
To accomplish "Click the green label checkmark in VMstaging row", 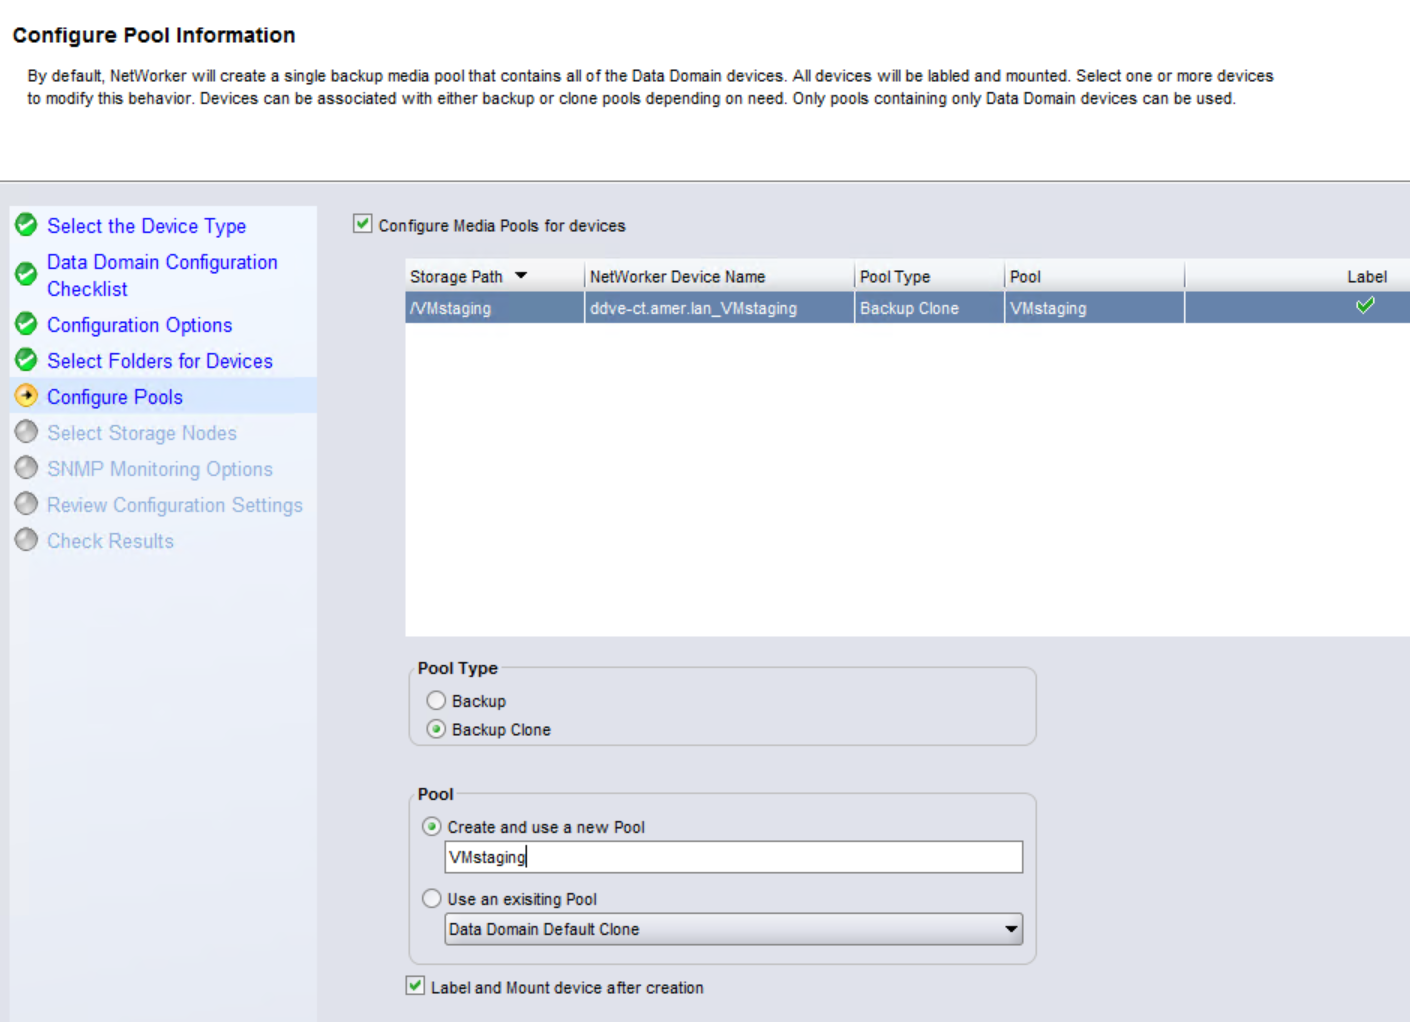I will pos(1365,306).
